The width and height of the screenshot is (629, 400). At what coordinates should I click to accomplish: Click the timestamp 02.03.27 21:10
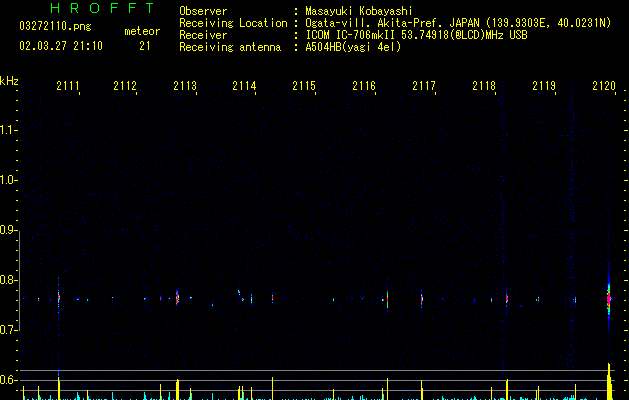[x=61, y=46]
